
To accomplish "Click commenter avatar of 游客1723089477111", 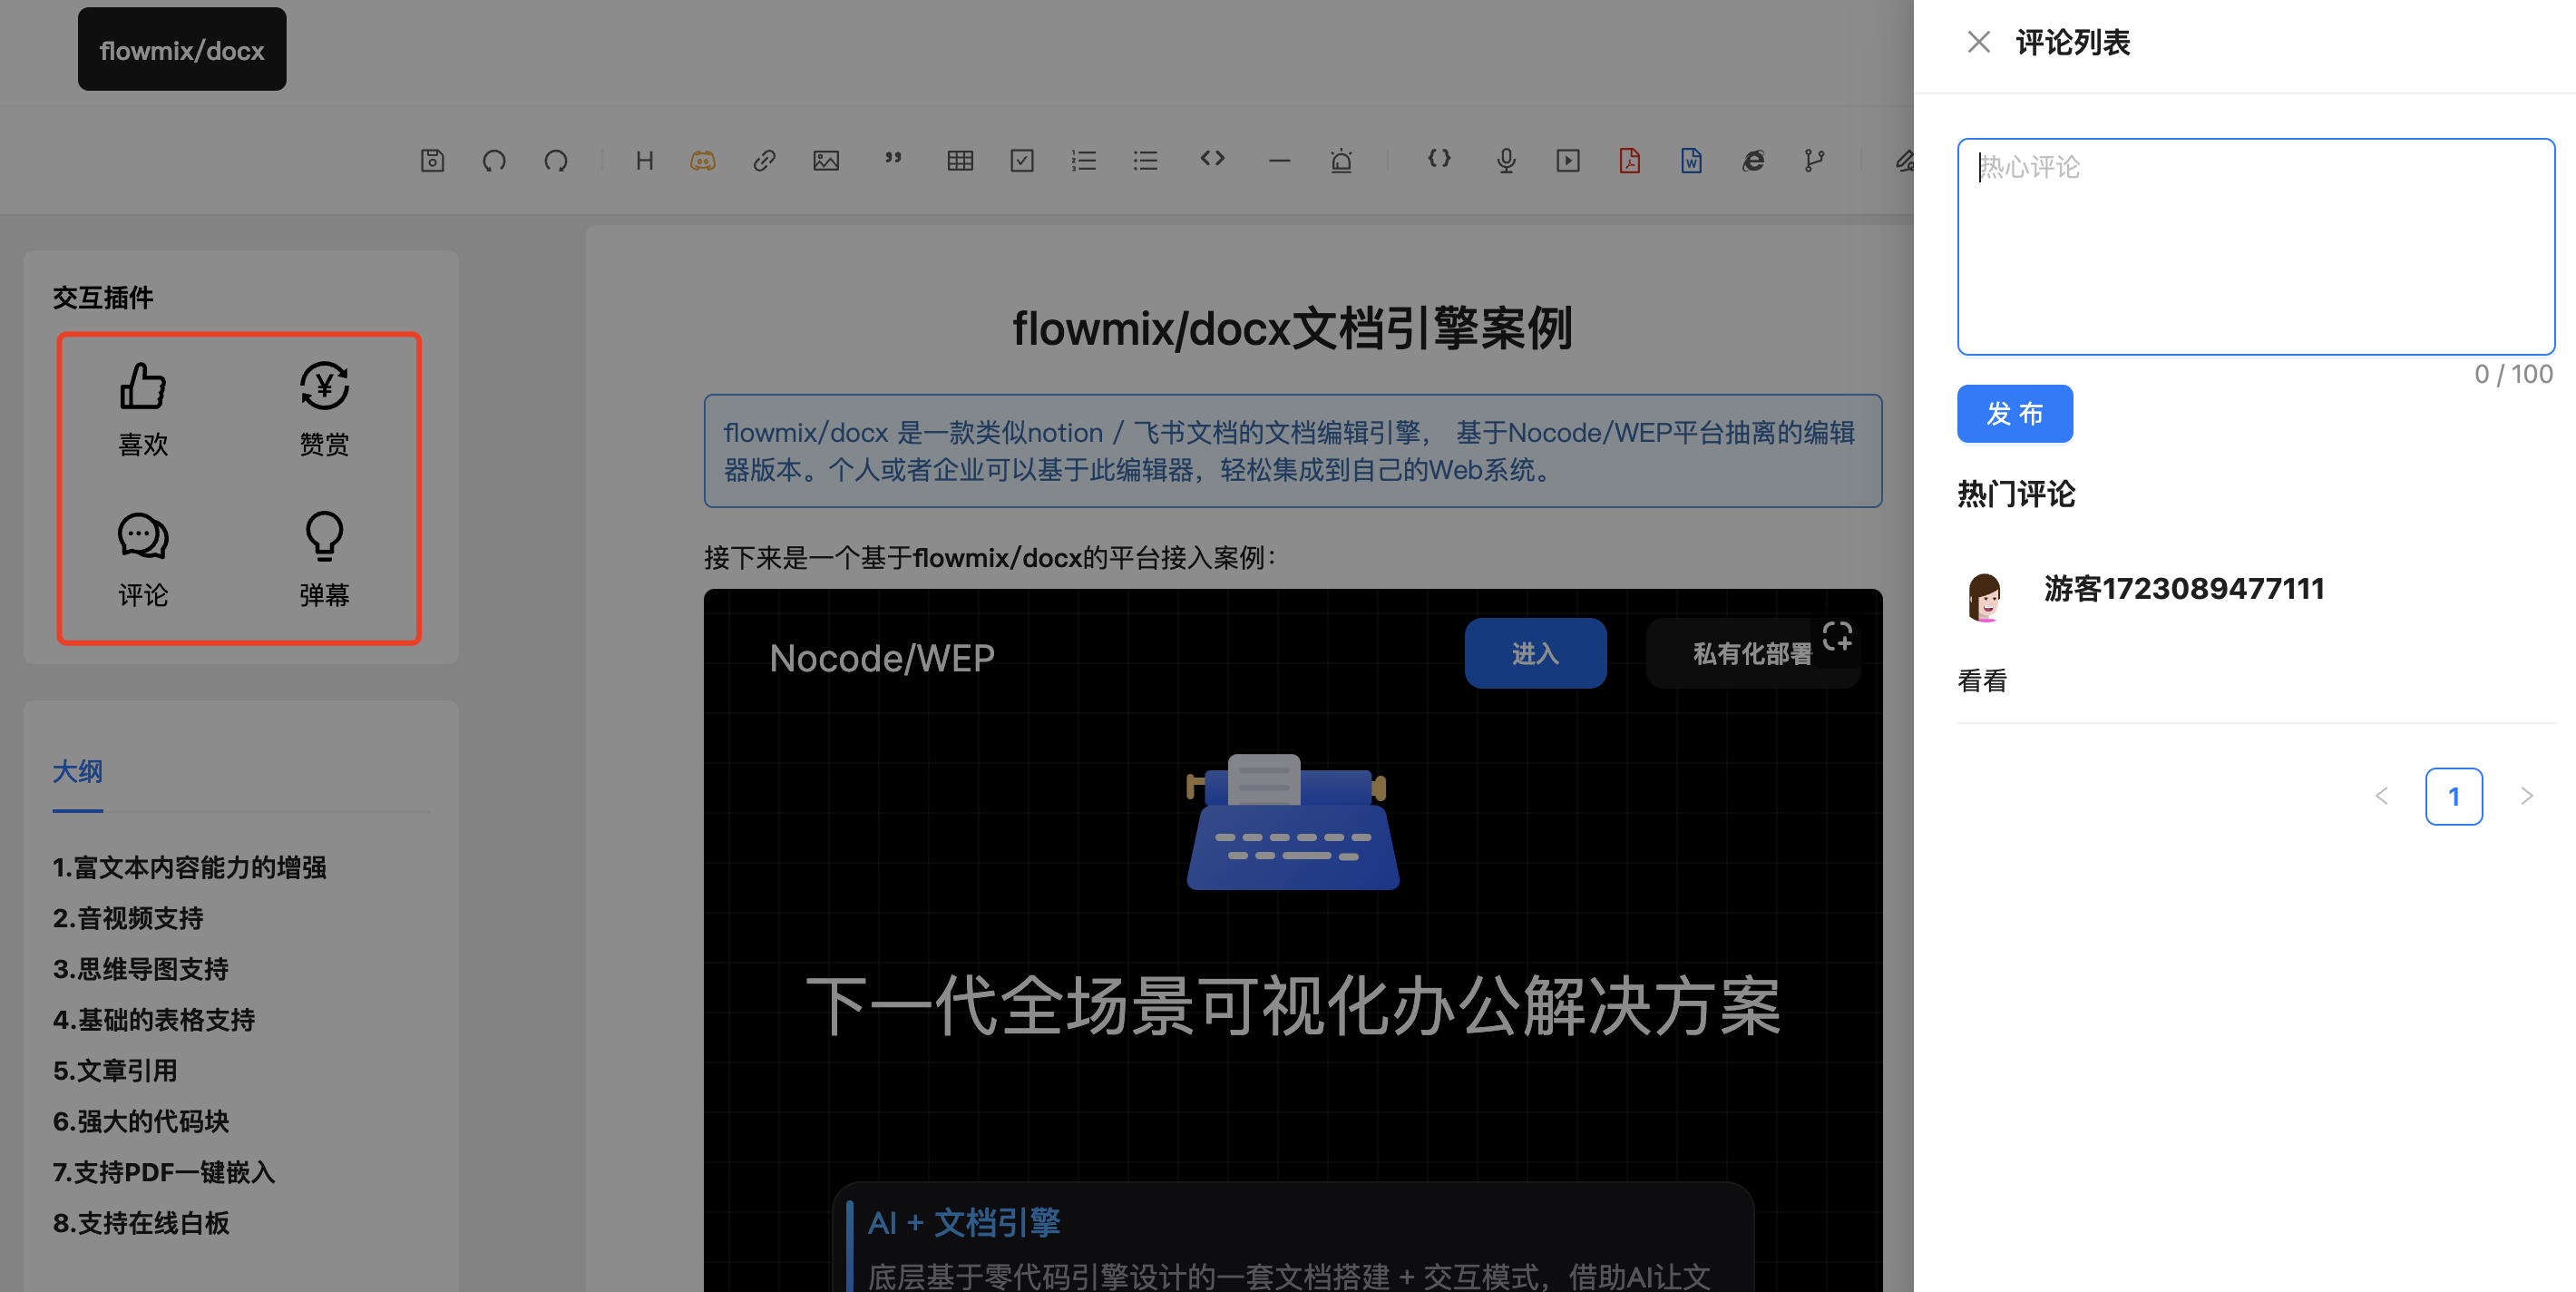I will (1984, 597).
